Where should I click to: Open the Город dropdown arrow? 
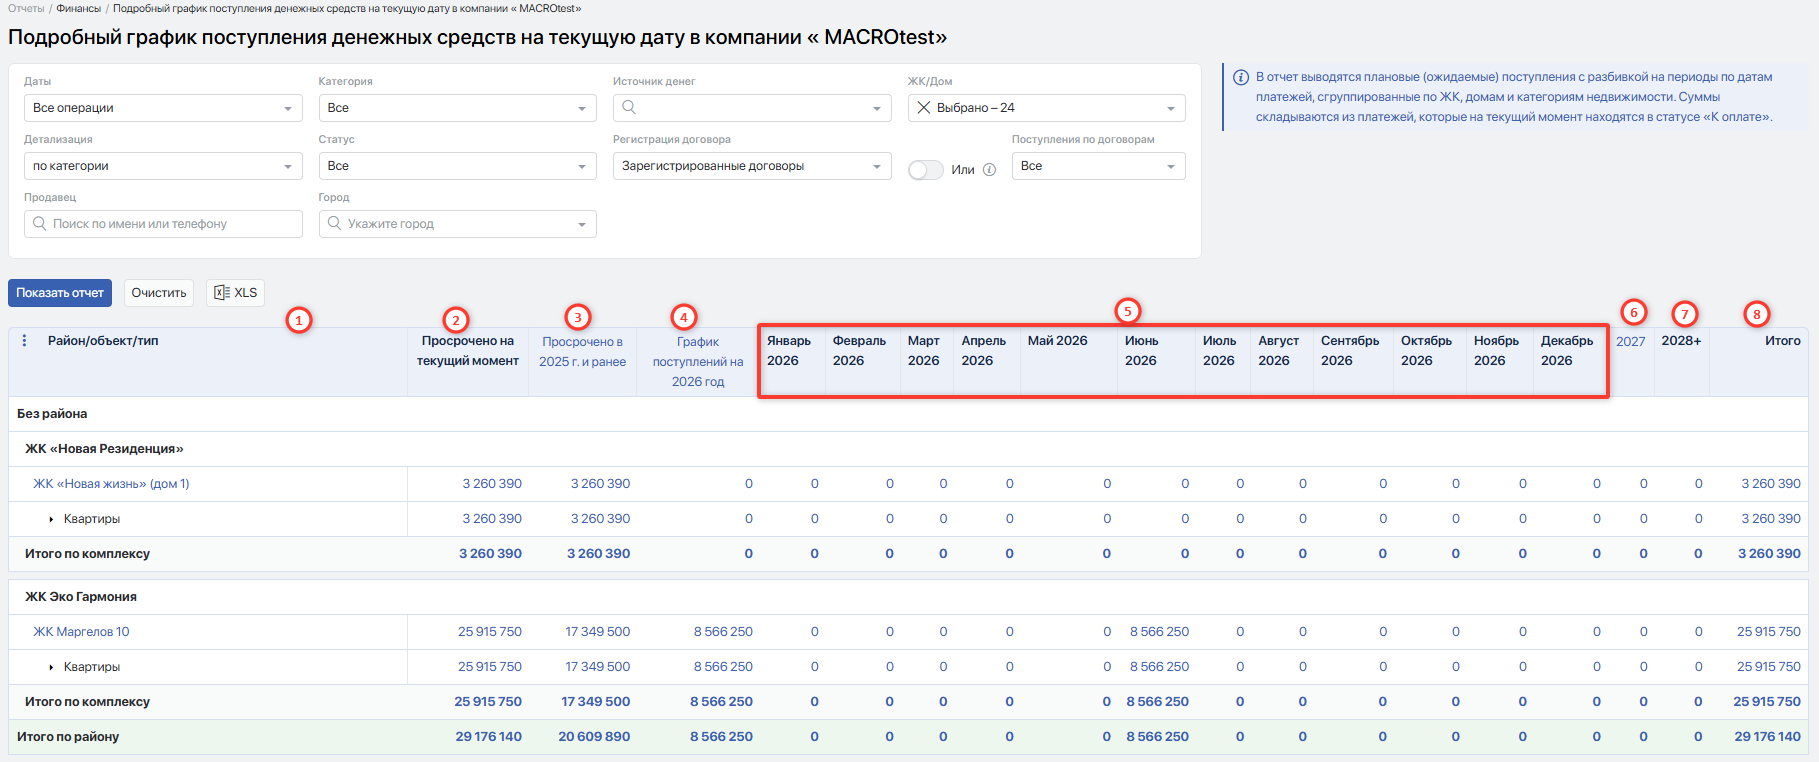582,224
